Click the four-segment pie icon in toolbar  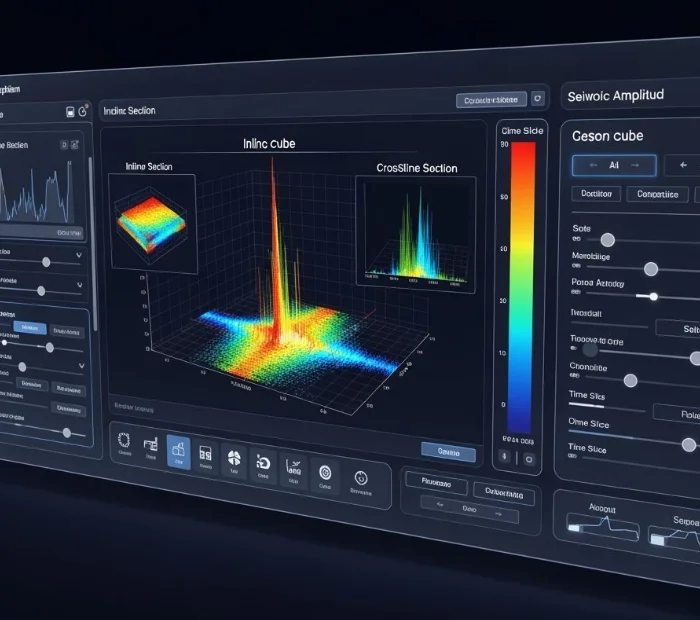tap(234, 460)
